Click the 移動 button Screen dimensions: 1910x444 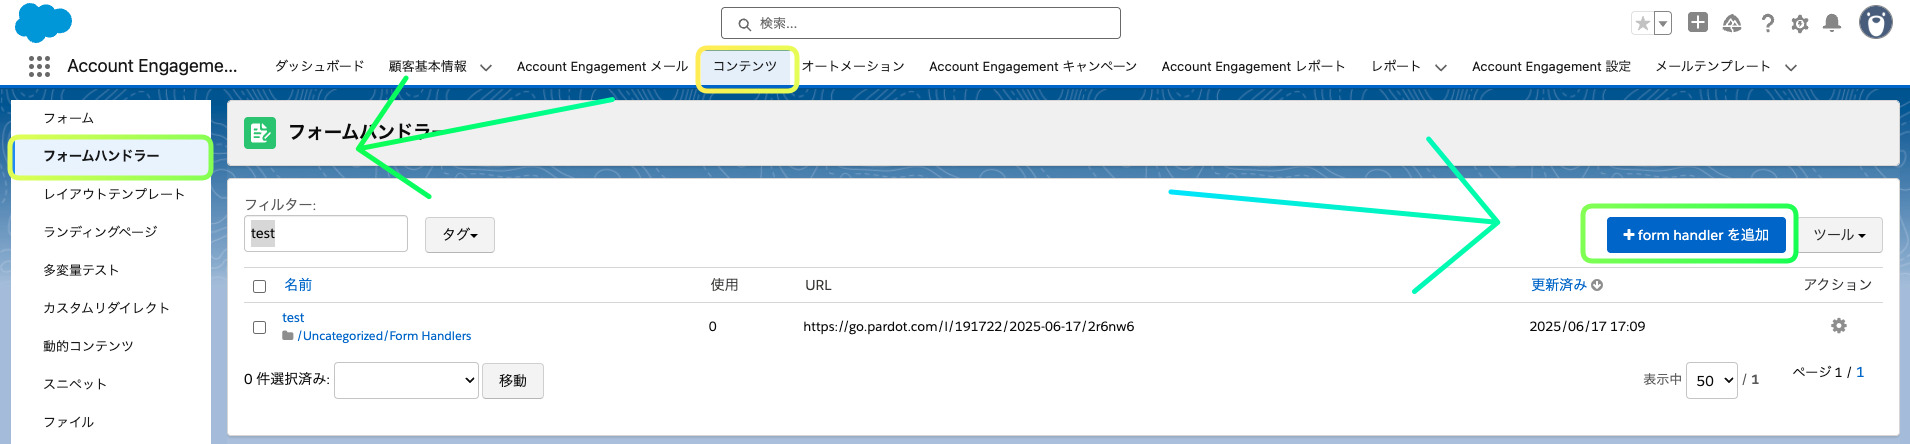513,381
